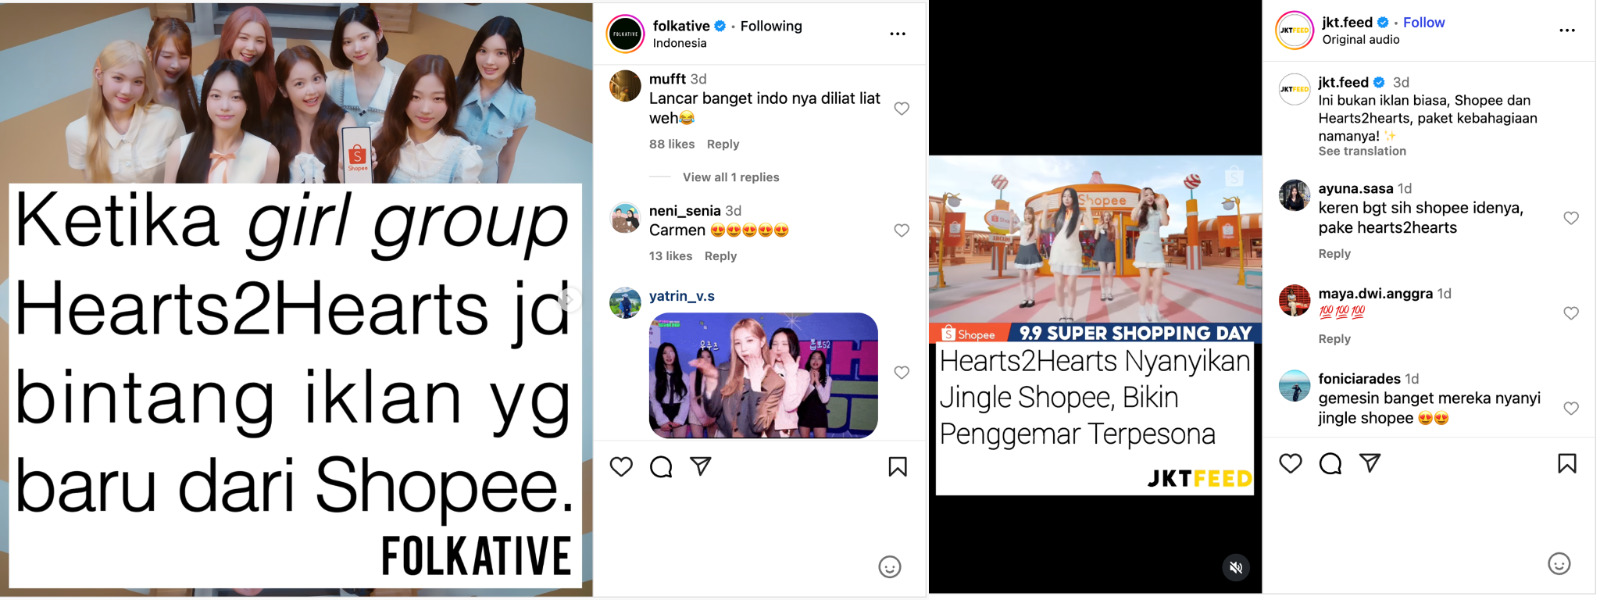
Task: Open yatrin_v.s profile from username
Action: coord(682,296)
